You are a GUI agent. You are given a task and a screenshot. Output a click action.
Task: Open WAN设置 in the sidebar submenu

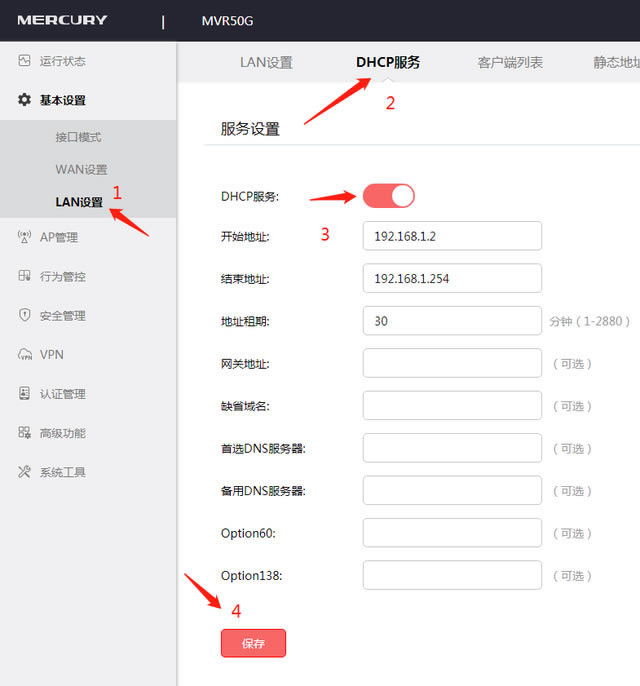point(81,169)
